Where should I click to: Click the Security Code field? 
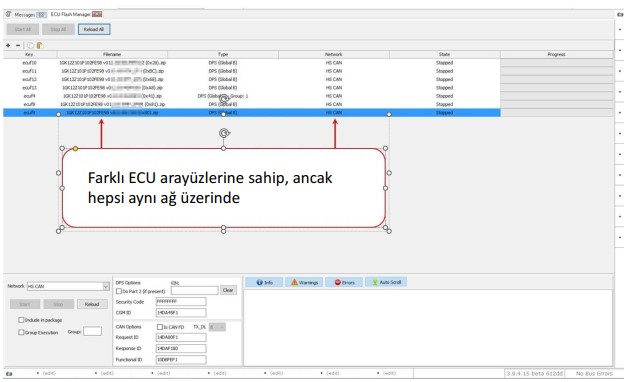coord(181,302)
